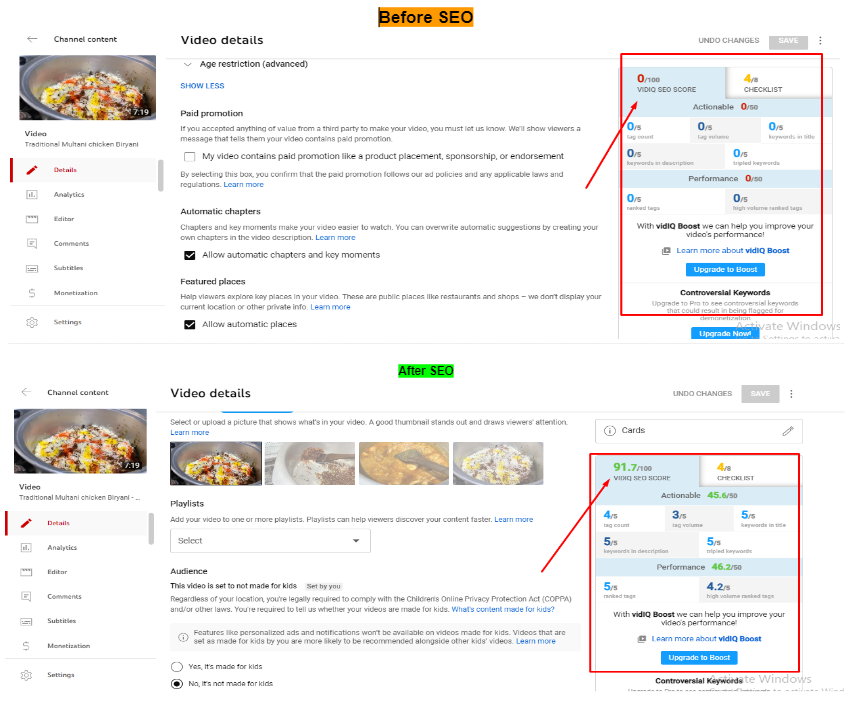Open Editor icon in After SEO sidebar
This screenshot has height=722, width=865.
click(x=26, y=572)
